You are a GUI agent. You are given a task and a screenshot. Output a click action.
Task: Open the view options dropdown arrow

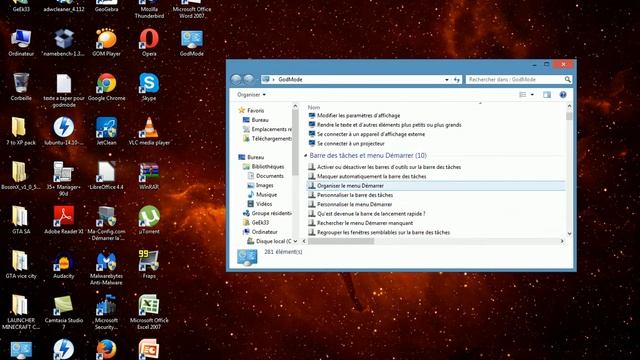[x=532, y=95]
